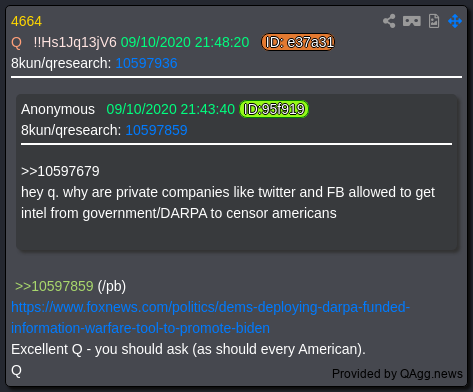473x392 pixels.
Task: Click post number 4664
Action: click(x=26, y=21)
